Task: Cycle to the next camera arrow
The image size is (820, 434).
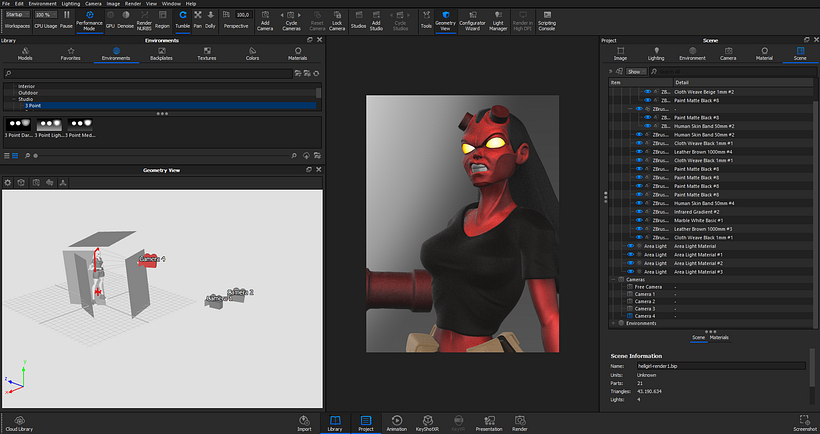Action: [299, 15]
